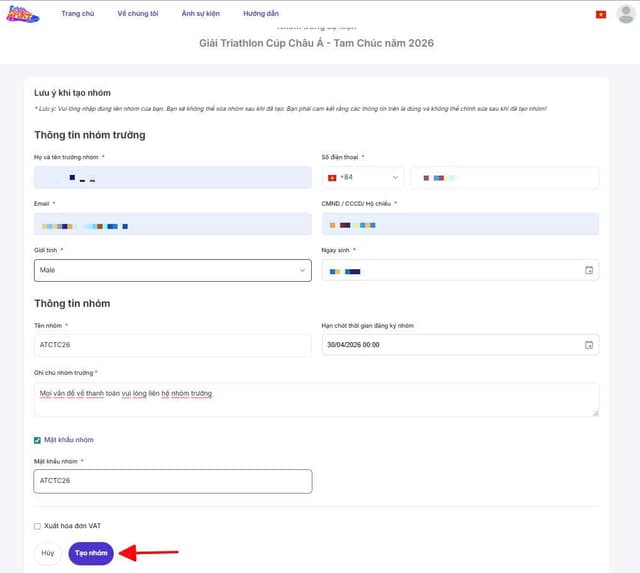
Task: Open calendar icon for registration deadline
Action: (x=588, y=345)
